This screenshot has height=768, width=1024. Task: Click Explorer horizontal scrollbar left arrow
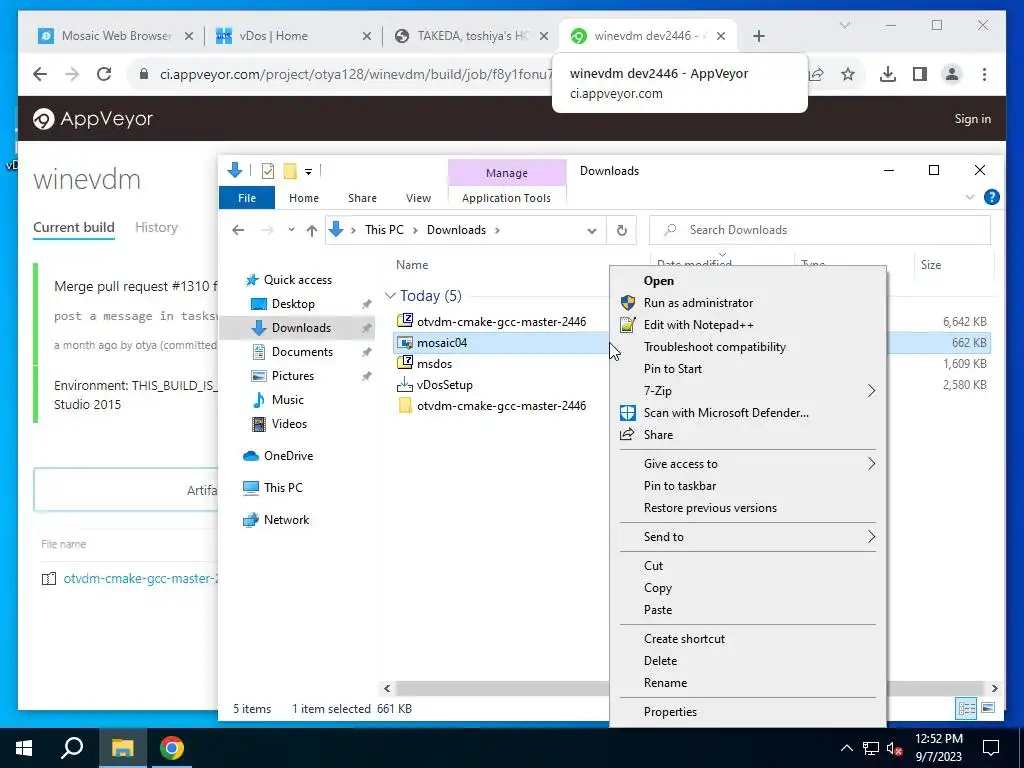pos(387,688)
